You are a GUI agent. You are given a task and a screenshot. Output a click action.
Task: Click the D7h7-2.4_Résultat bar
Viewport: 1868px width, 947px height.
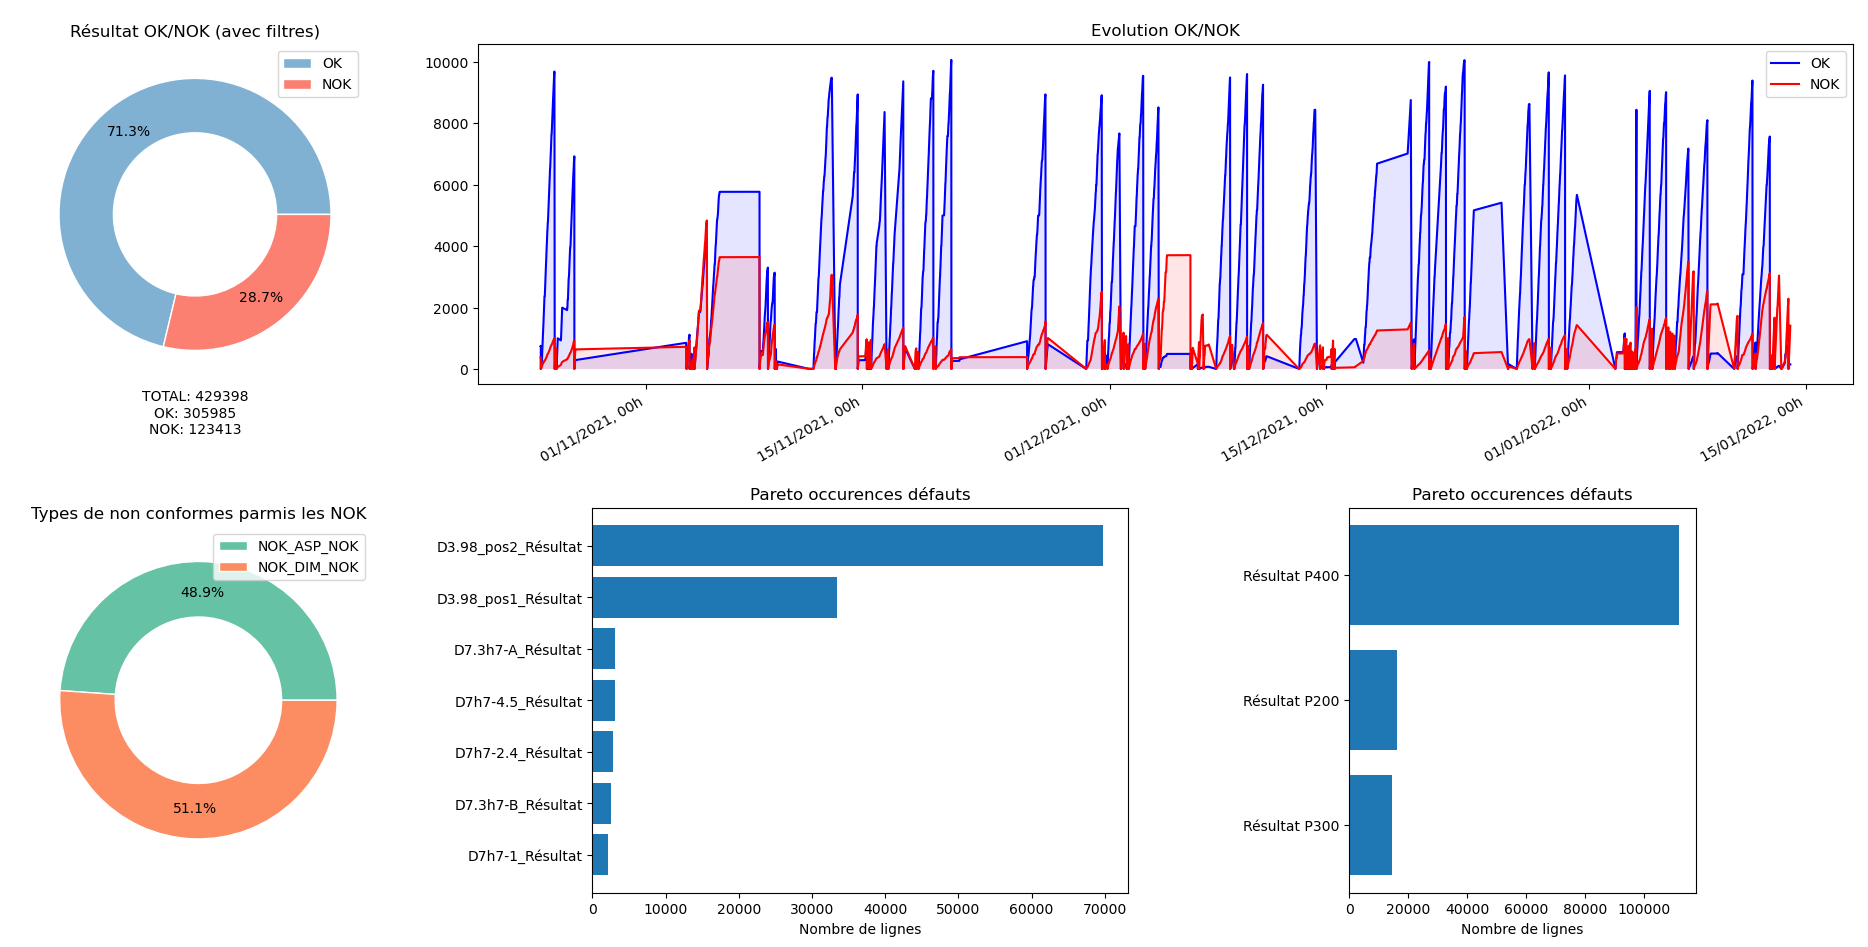point(602,752)
